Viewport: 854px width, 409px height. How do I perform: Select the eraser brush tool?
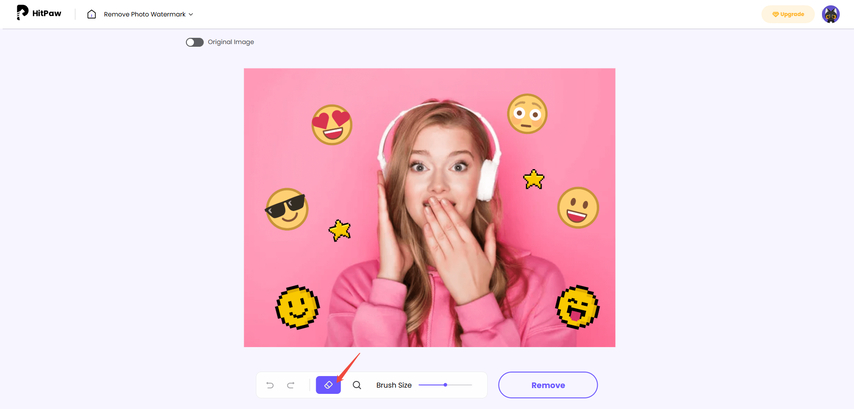click(328, 385)
